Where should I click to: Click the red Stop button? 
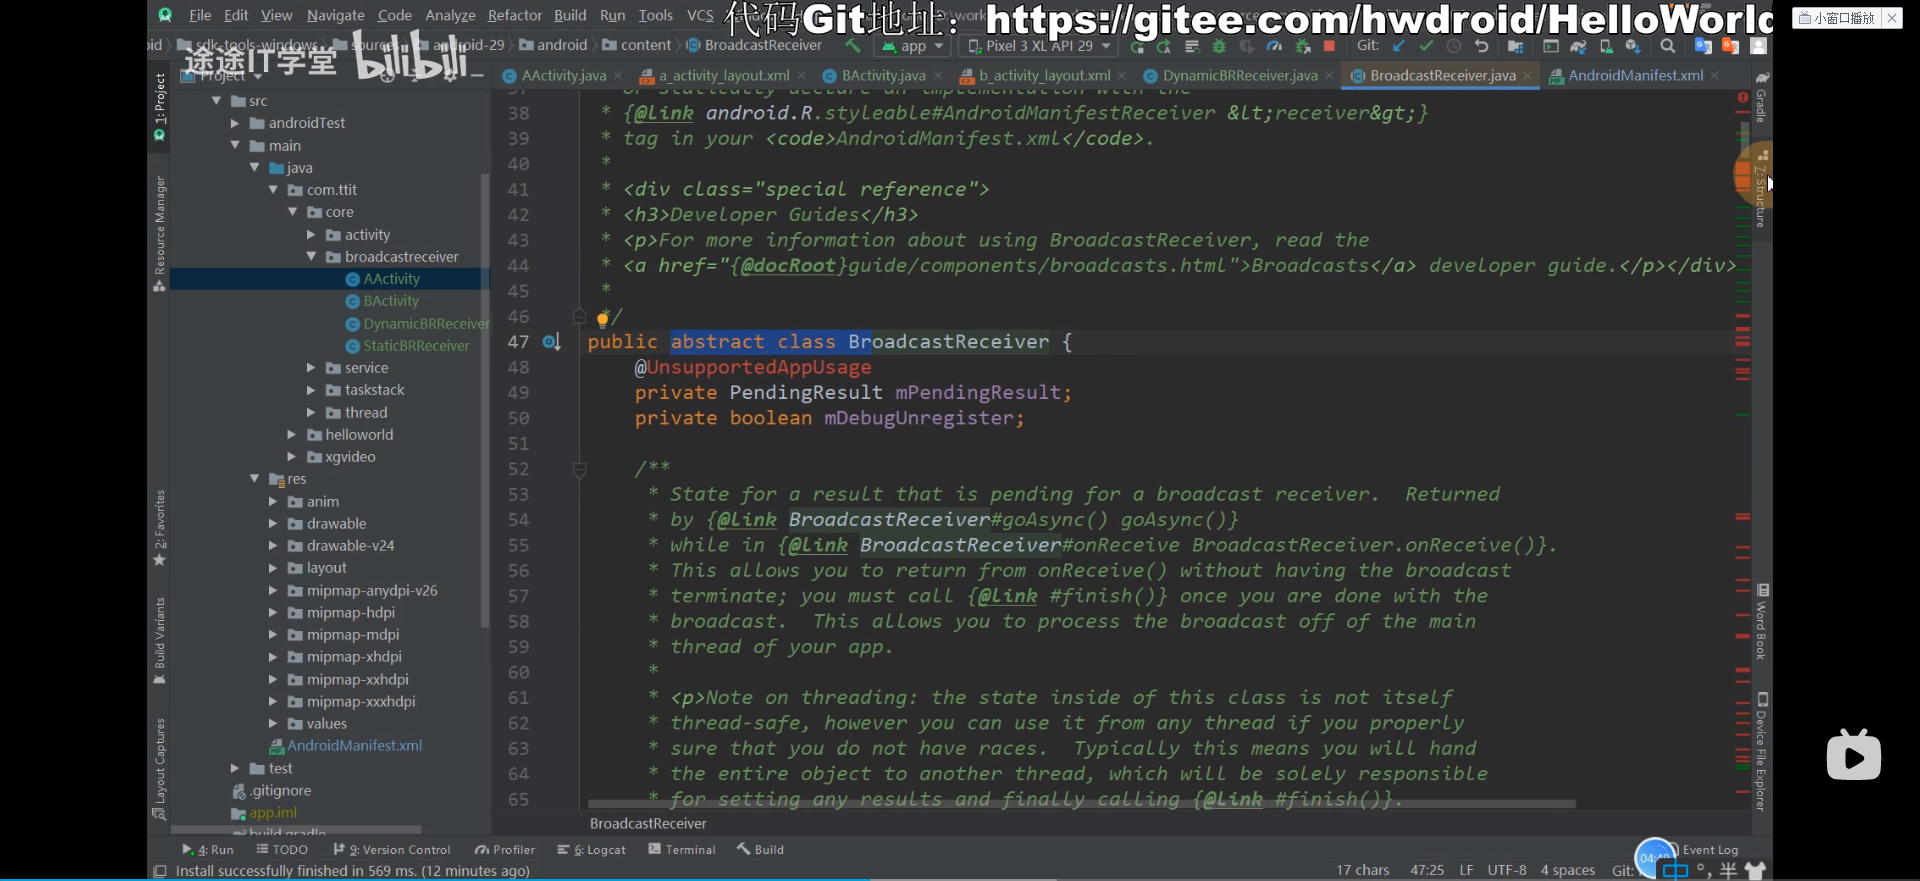point(1329,46)
